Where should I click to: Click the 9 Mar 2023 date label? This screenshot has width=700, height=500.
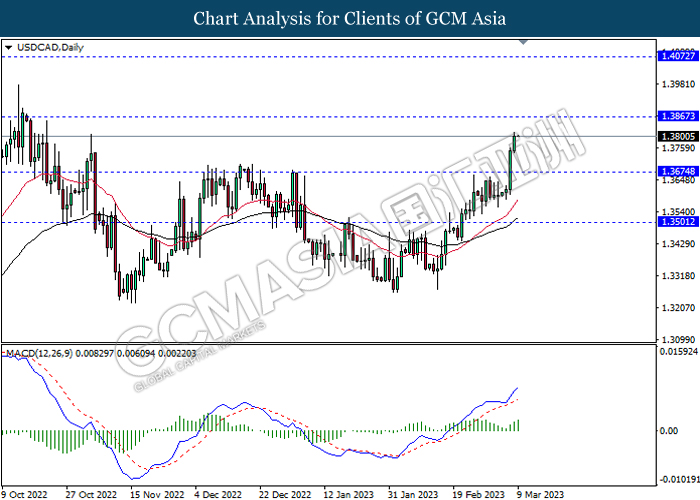[541, 494]
